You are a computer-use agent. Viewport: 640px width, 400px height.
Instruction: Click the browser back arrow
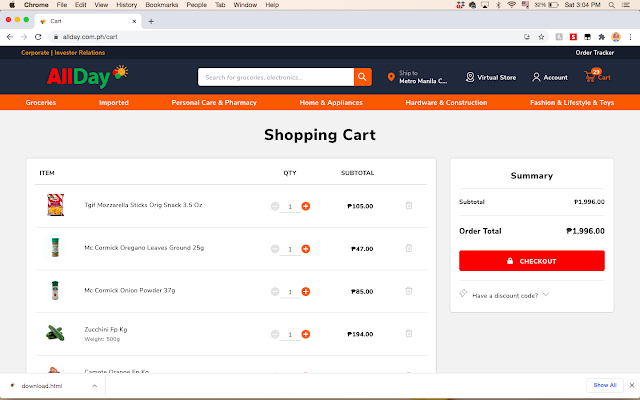tap(10, 37)
